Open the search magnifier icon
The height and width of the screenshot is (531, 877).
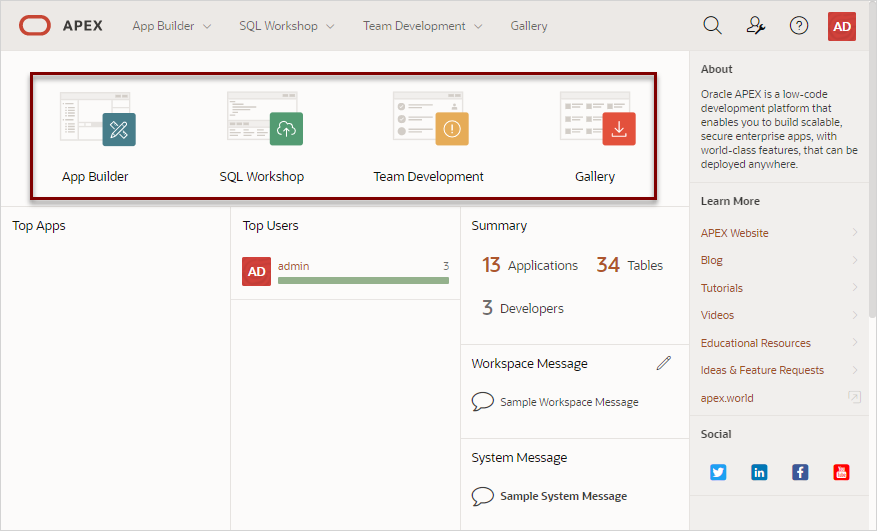pyautogui.click(x=712, y=26)
